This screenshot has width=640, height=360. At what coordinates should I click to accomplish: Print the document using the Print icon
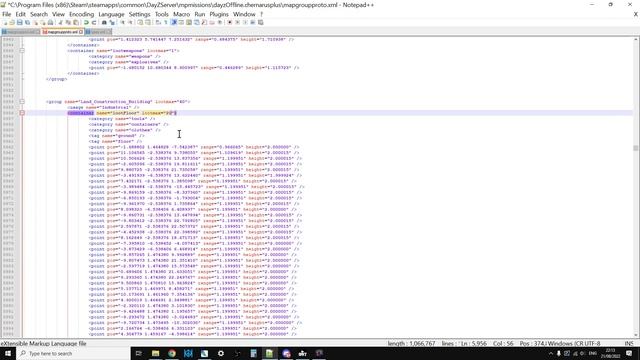(x=50, y=22)
